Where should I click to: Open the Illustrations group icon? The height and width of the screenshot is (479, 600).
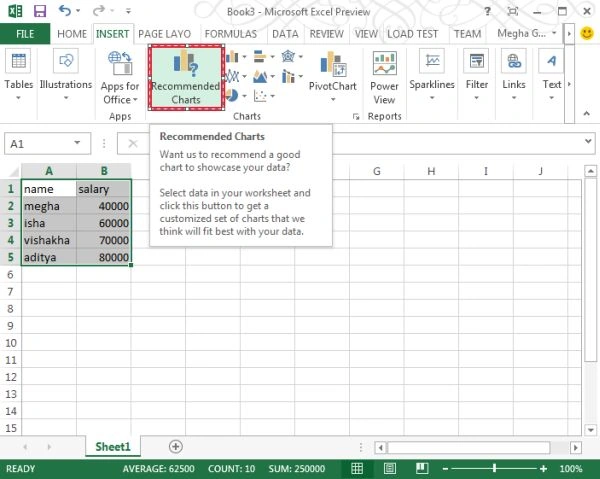66,61
